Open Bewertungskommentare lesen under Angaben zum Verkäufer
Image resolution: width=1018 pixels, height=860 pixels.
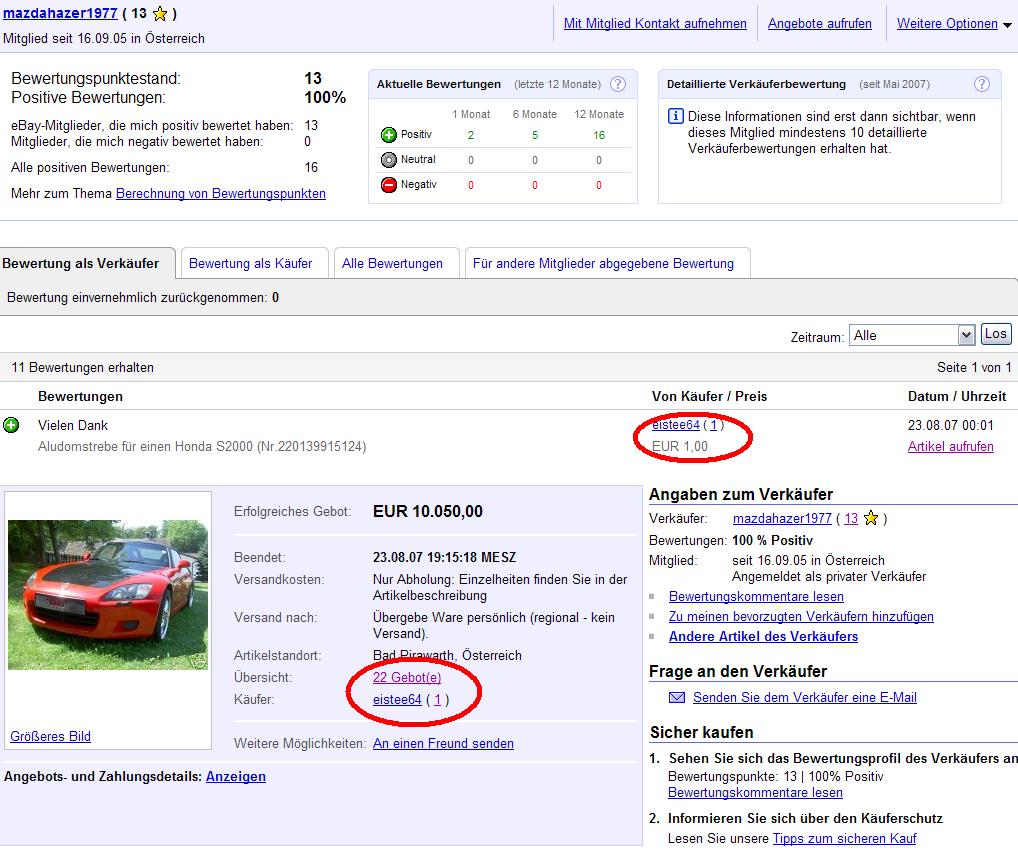(x=756, y=596)
